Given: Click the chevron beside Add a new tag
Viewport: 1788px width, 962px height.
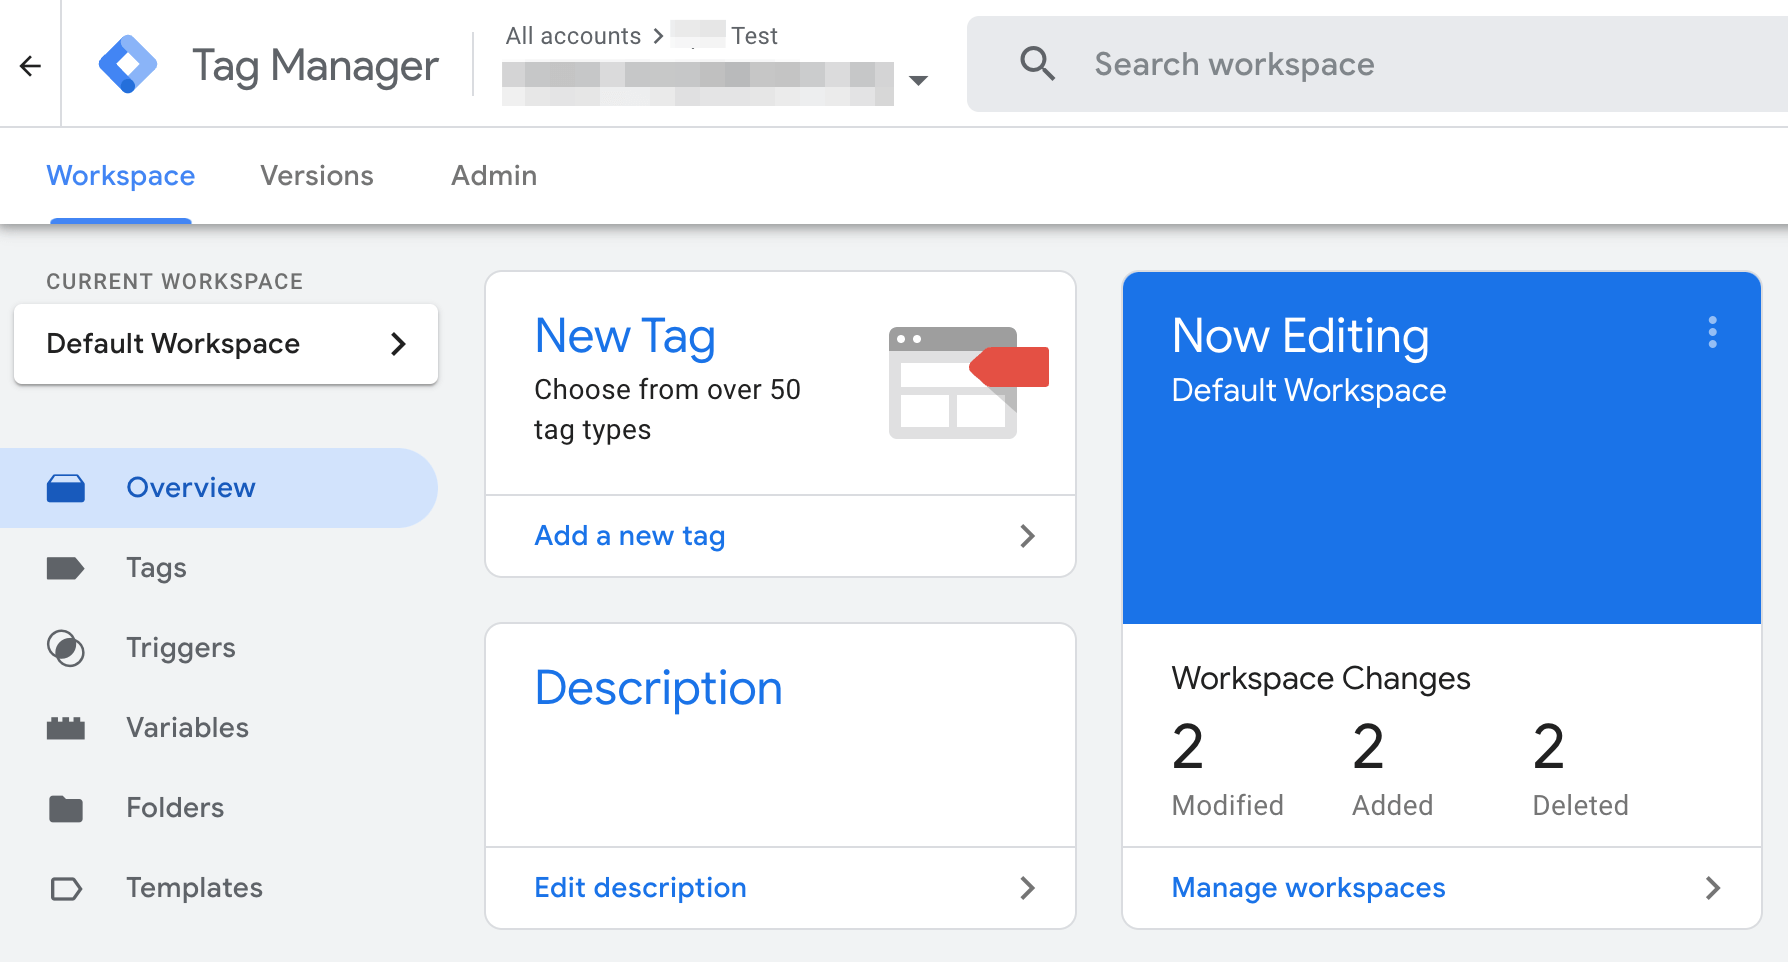Looking at the screenshot, I should click(x=1027, y=536).
